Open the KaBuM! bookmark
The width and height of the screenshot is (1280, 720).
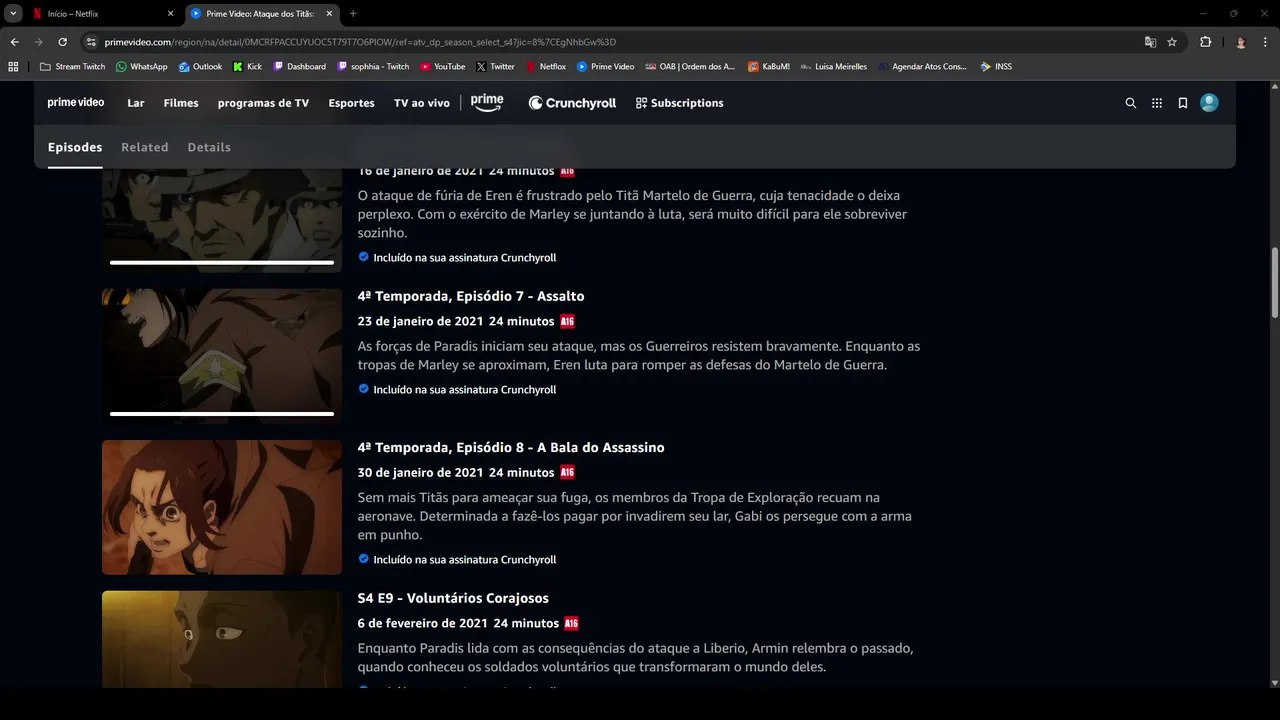coord(768,67)
